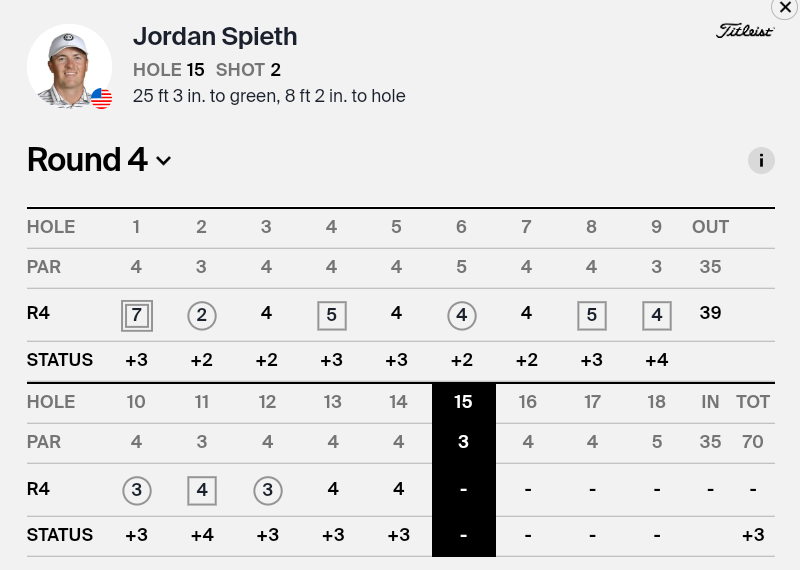Click the boxed bogey 5 on hole 8
Viewport: 800px width, 570px height.
pos(591,316)
